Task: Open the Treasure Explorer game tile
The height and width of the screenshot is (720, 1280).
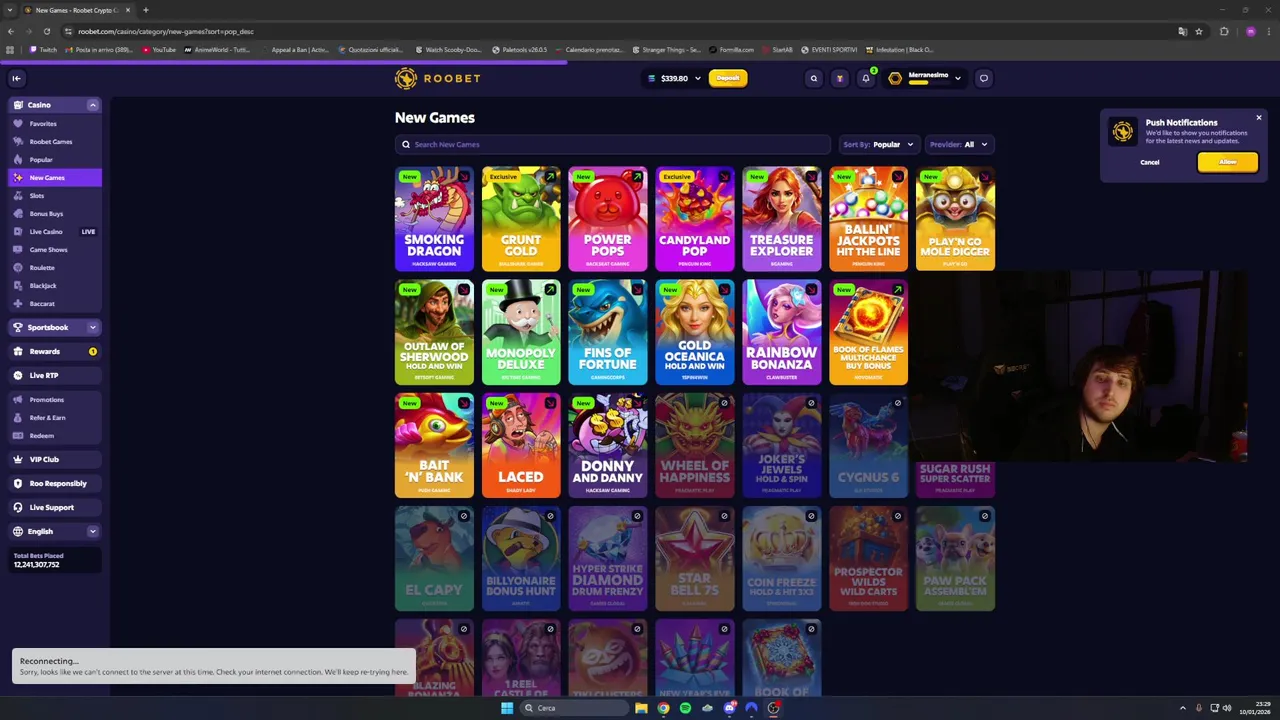Action: point(782,219)
